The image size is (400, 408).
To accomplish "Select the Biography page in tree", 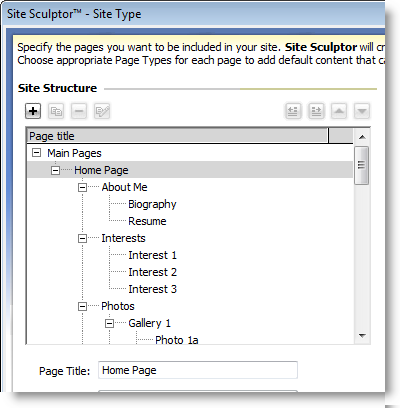I will (x=152, y=204).
